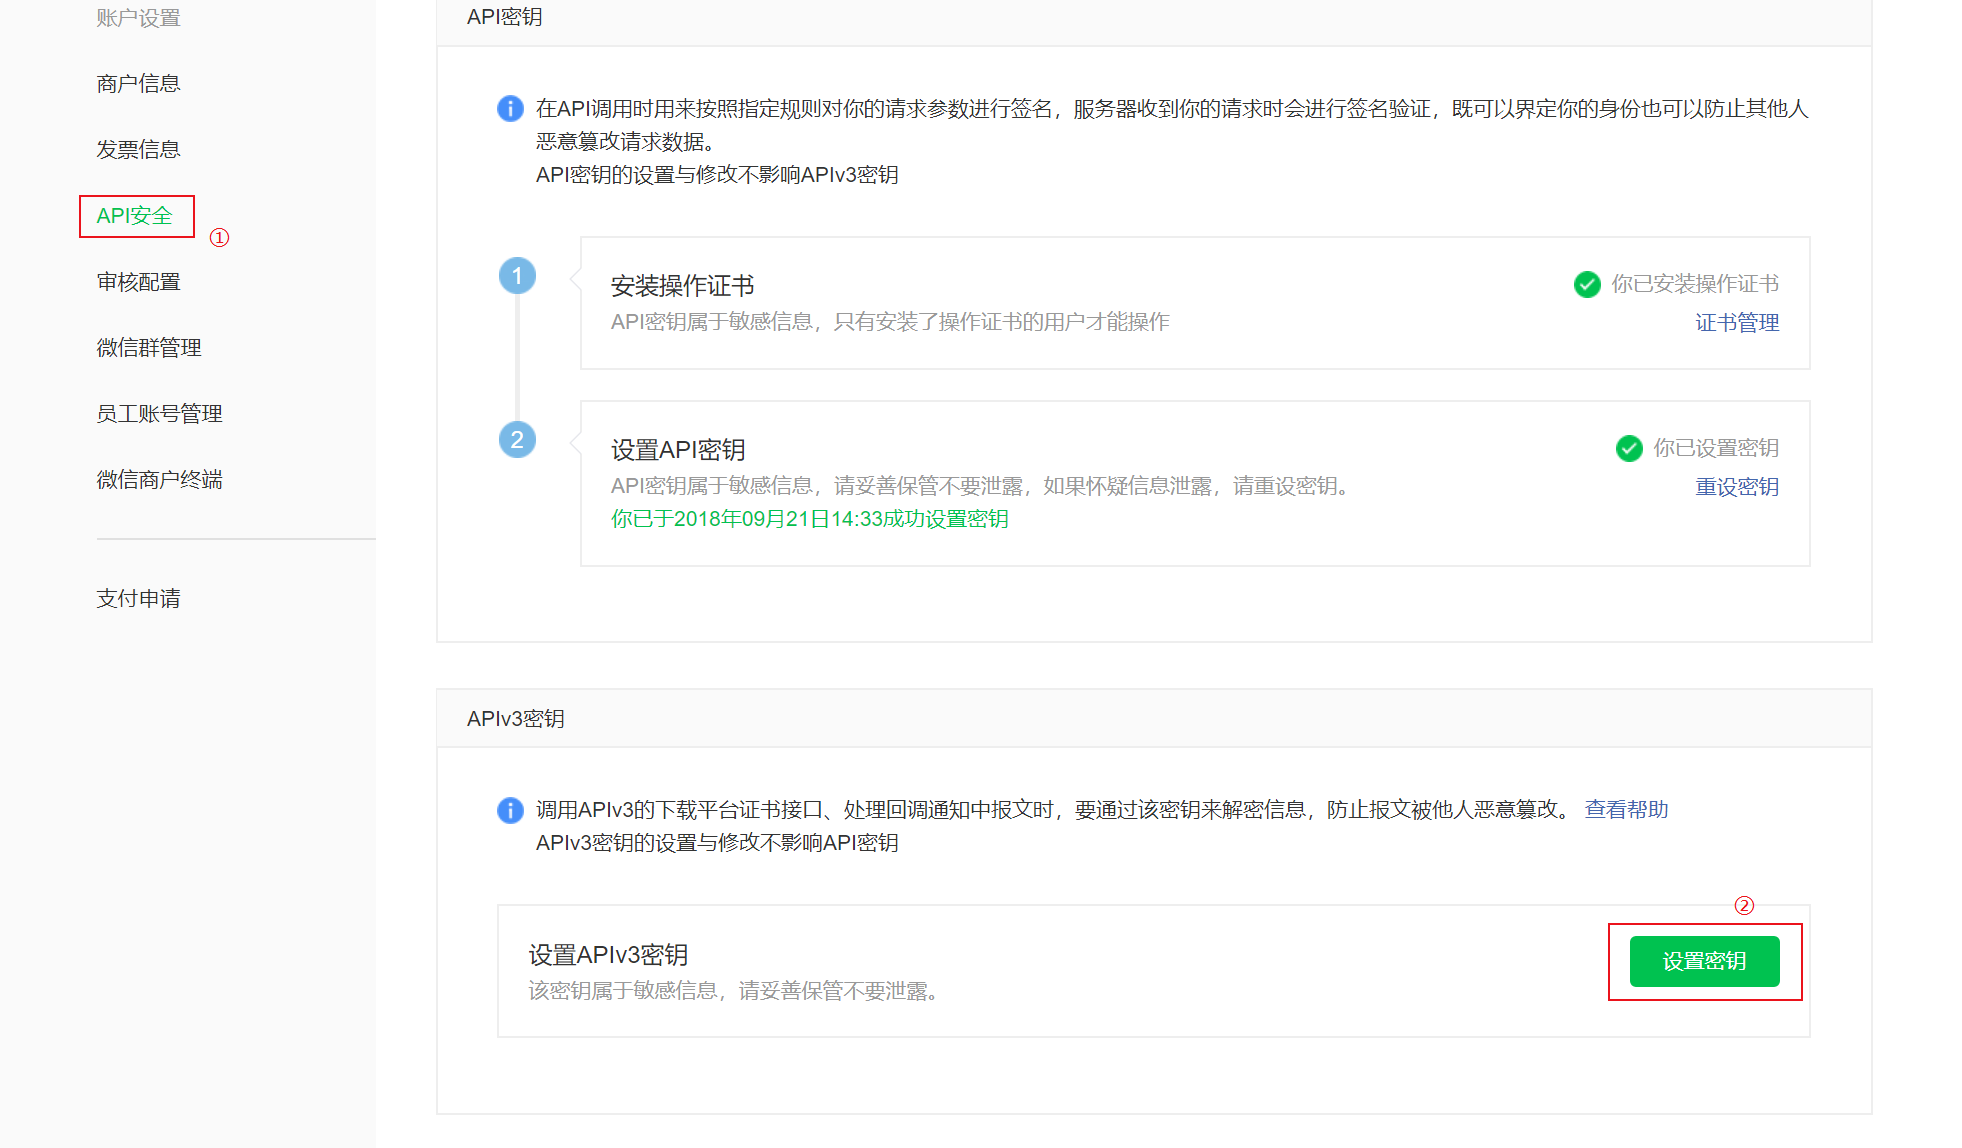
Task: Open 微信商户终端 merchant terminal
Action: click(x=159, y=479)
